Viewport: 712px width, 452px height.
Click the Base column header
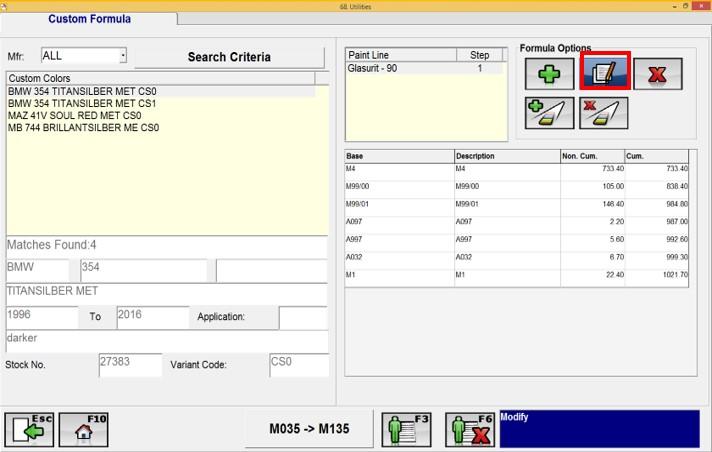coord(399,156)
